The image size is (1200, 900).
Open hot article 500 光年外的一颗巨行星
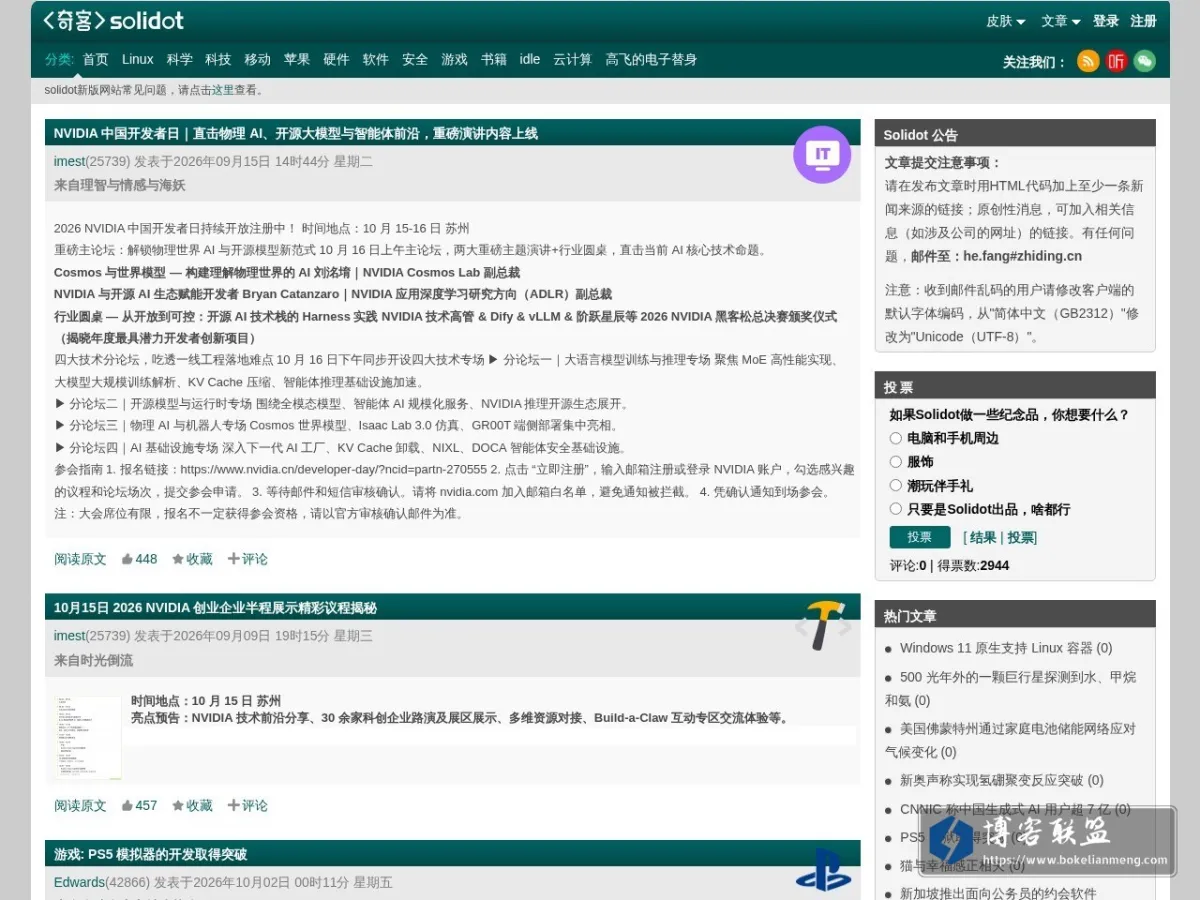coord(1010,688)
